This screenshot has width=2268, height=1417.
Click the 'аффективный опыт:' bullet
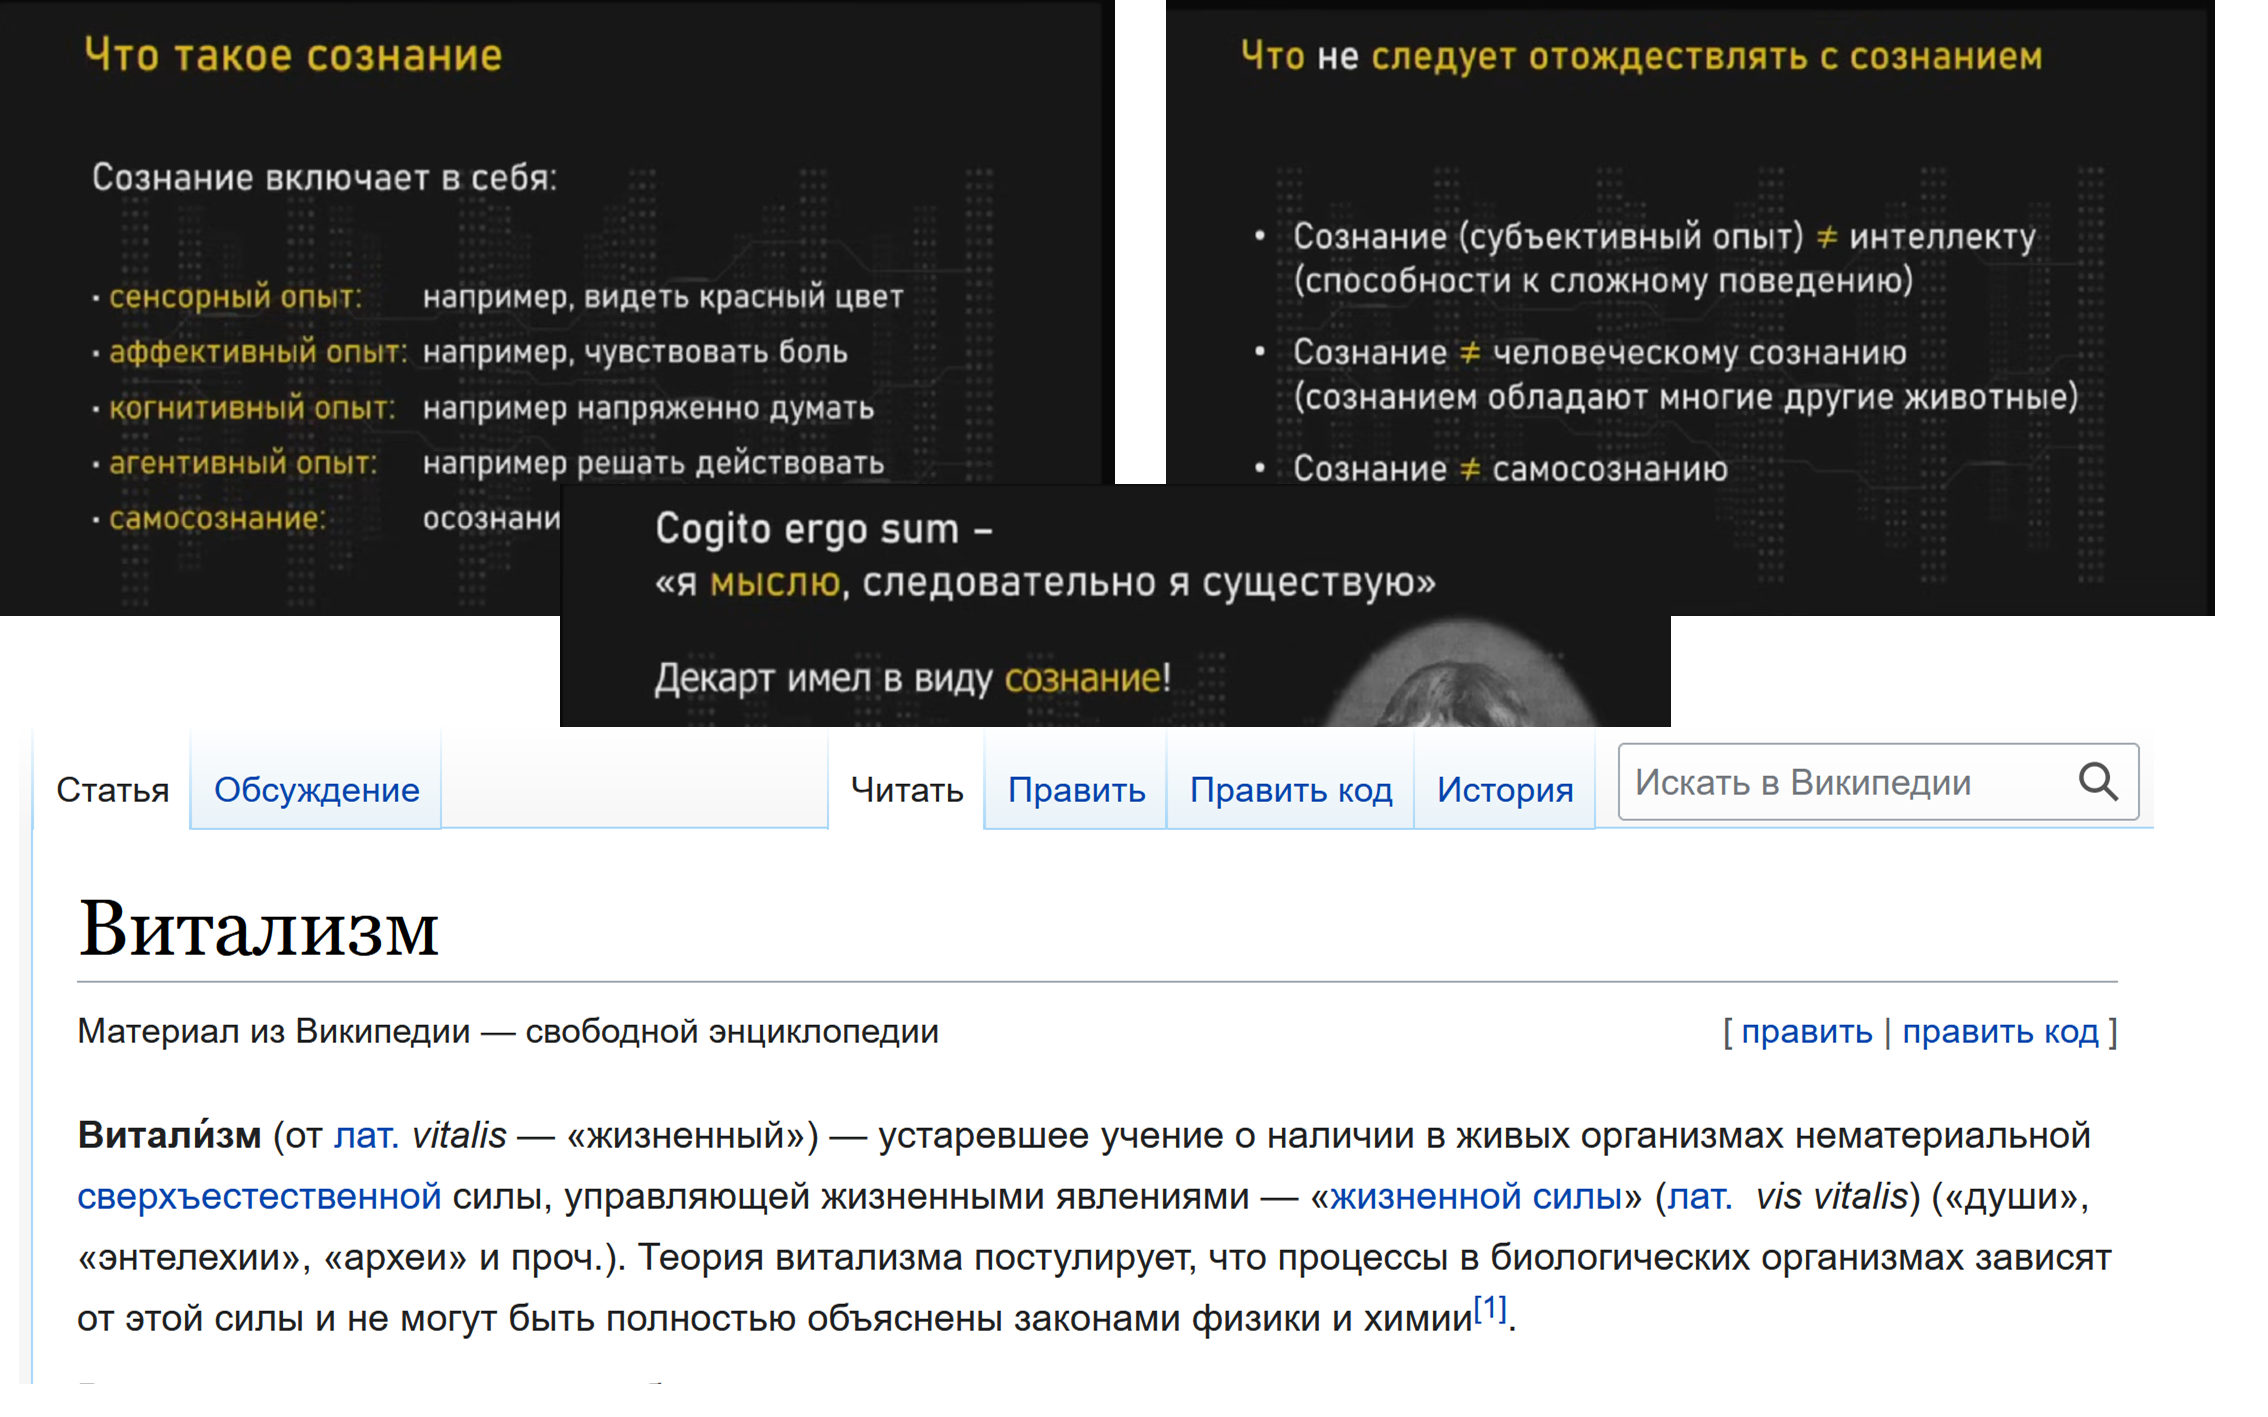[258, 352]
